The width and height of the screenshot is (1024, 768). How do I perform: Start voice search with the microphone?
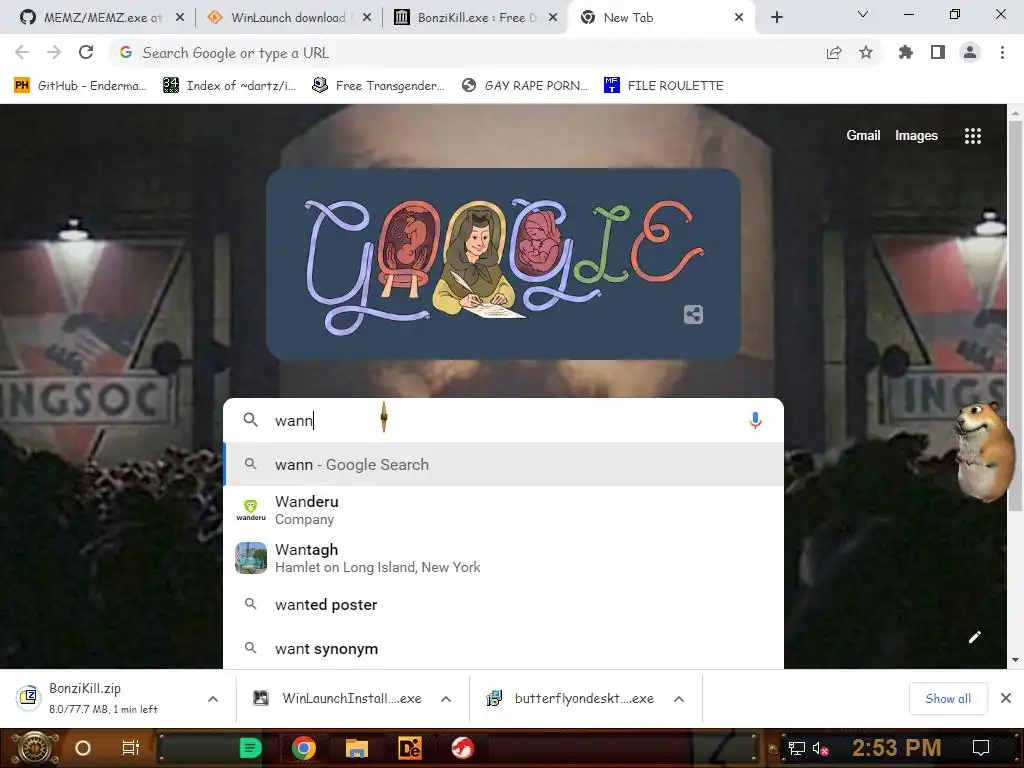point(755,420)
